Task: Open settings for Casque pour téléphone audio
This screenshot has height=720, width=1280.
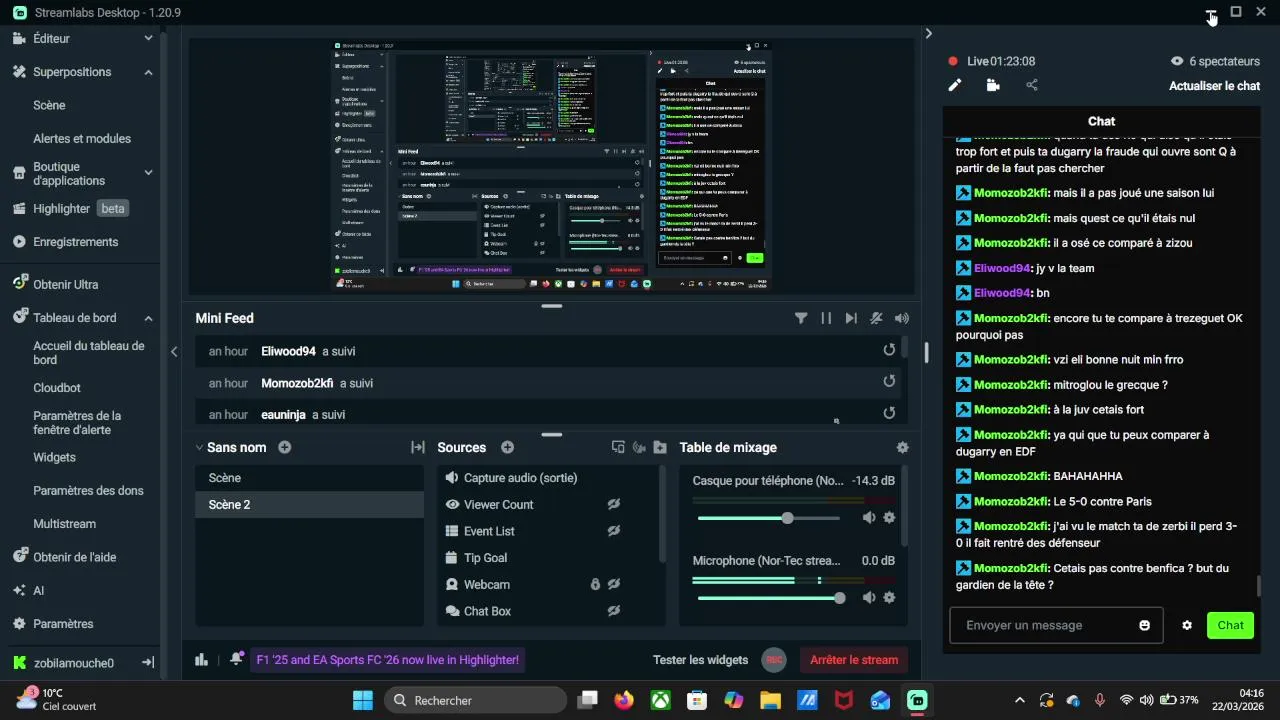Action: tap(889, 517)
